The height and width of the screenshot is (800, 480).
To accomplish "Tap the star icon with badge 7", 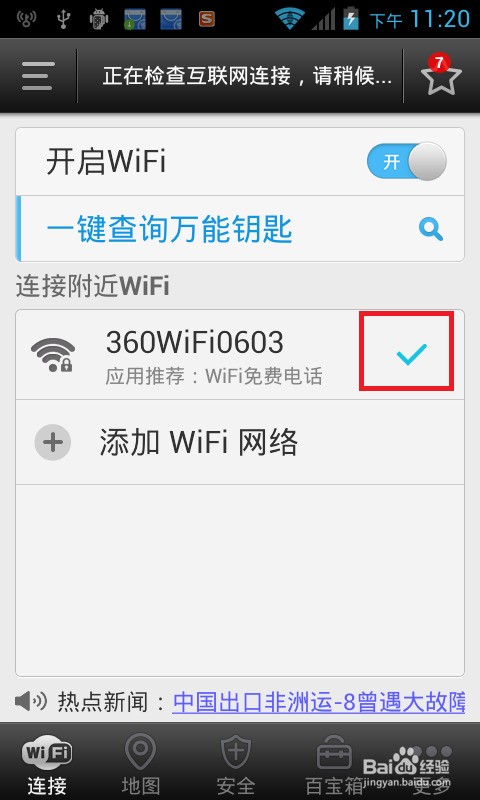I will (x=441, y=75).
